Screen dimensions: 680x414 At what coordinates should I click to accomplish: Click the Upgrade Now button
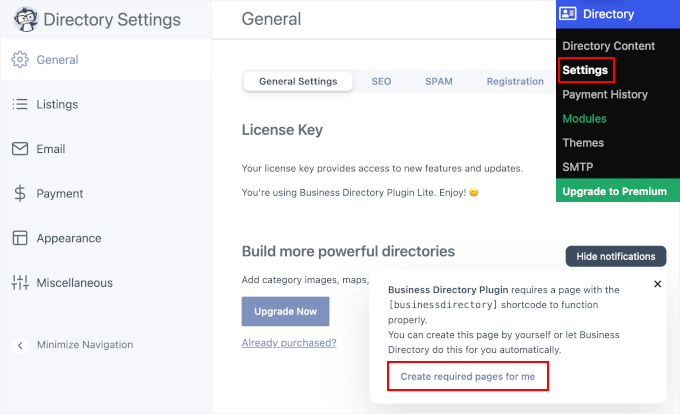(x=285, y=311)
